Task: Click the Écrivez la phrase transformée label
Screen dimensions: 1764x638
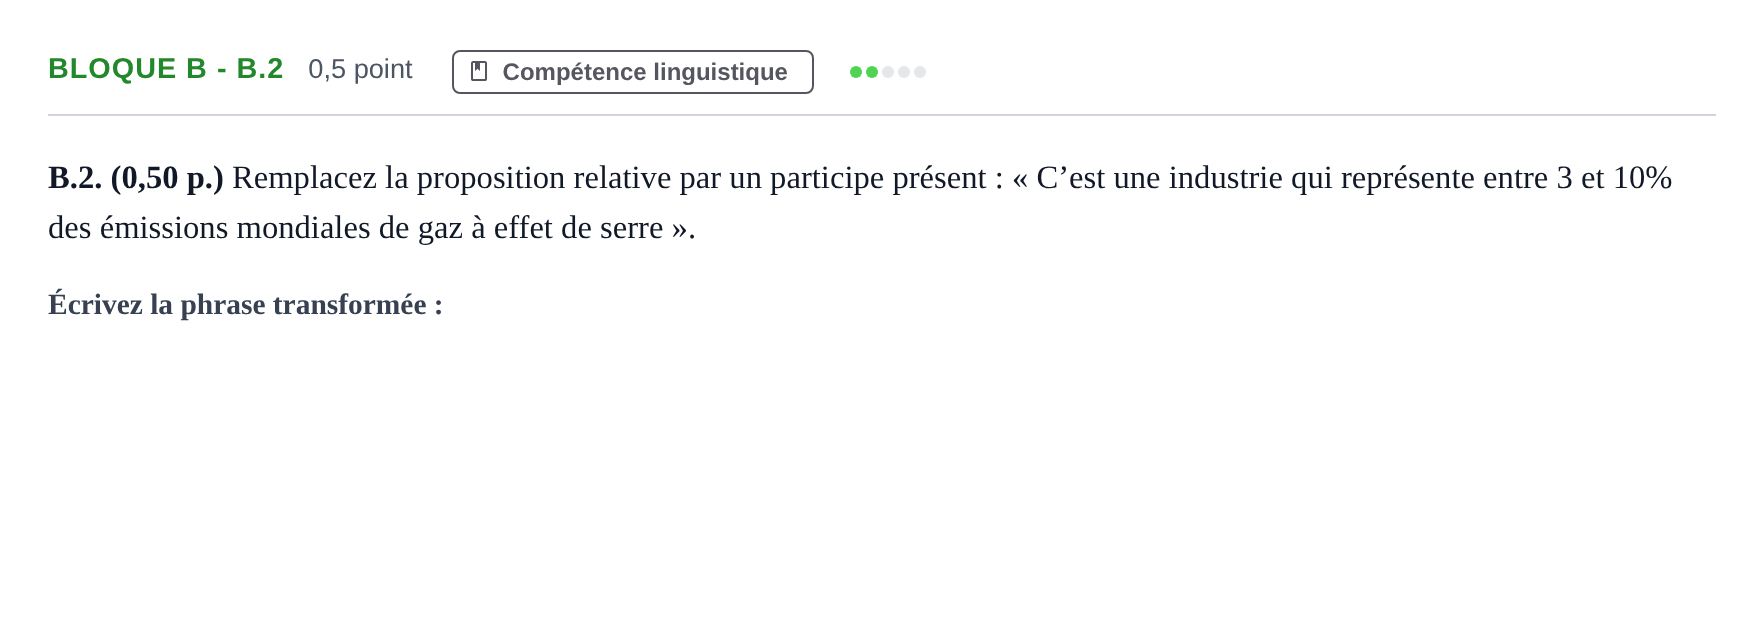Action: click(245, 304)
